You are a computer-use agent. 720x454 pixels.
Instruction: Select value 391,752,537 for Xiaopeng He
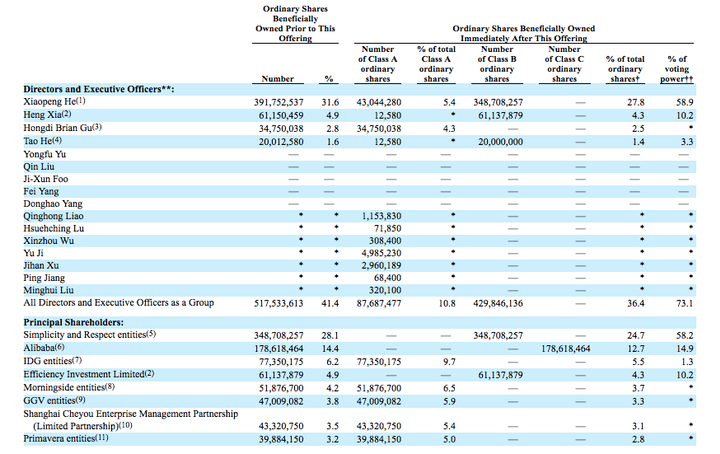[x=279, y=102]
